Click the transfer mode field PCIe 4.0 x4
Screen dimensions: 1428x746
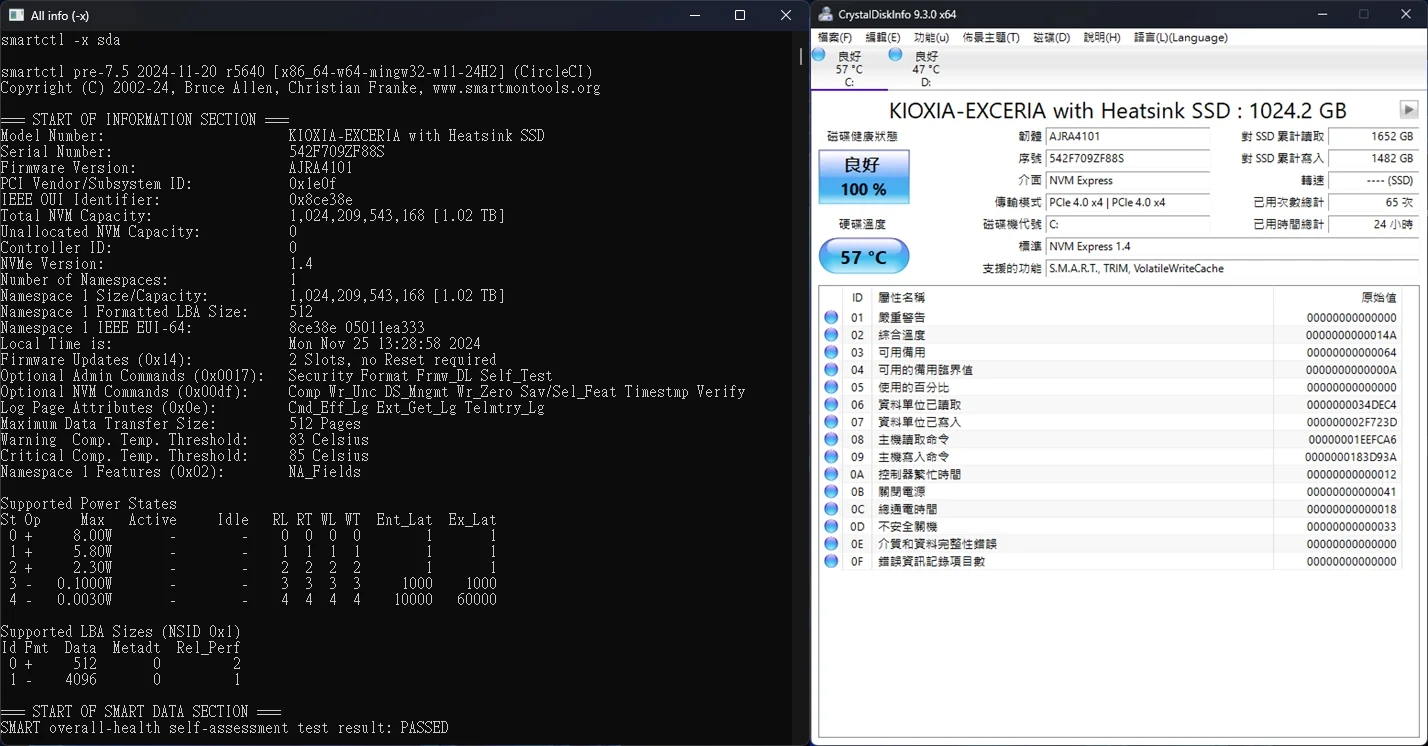[1127, 203]
